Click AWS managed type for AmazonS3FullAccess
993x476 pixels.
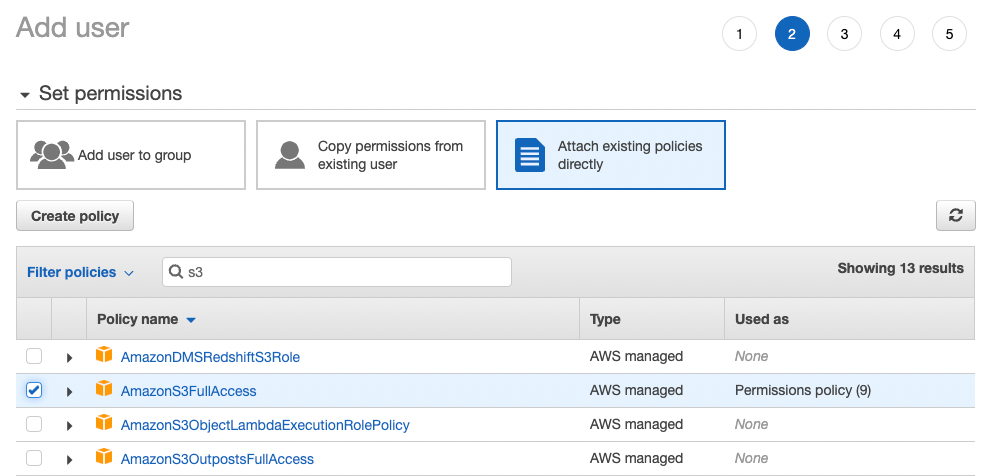coord(636,391)
